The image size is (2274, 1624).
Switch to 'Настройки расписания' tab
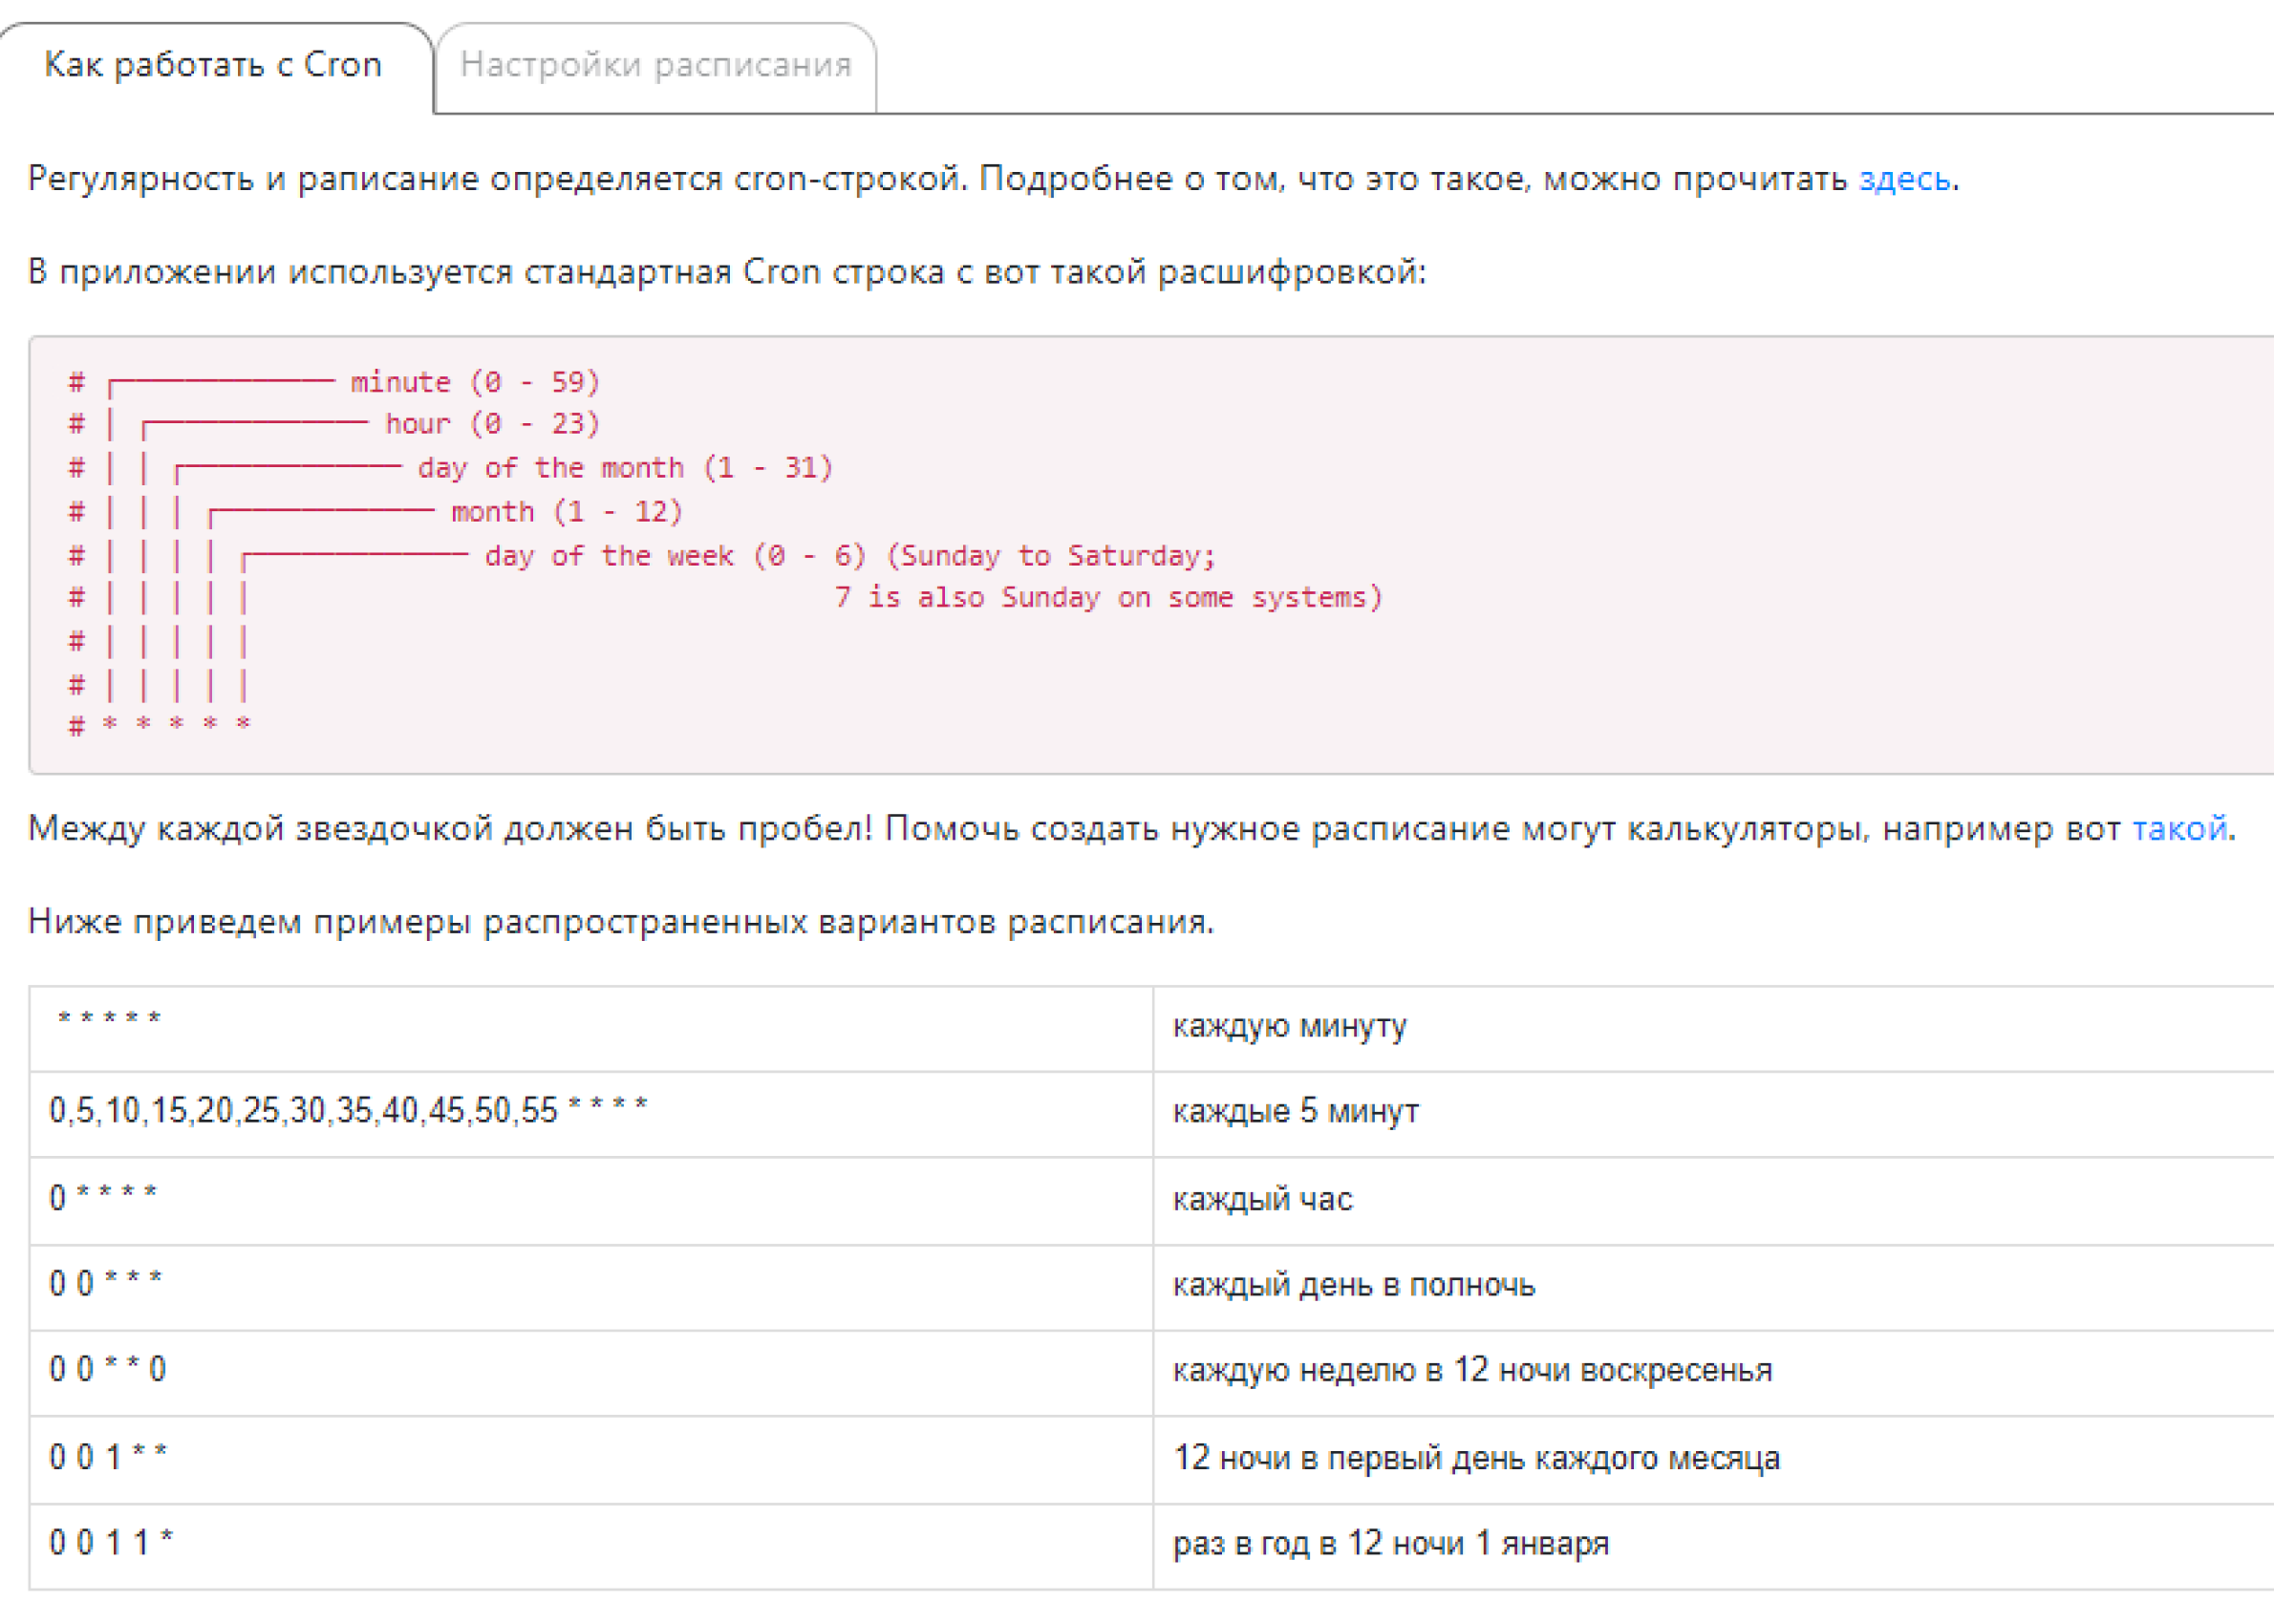click(655, 65)
